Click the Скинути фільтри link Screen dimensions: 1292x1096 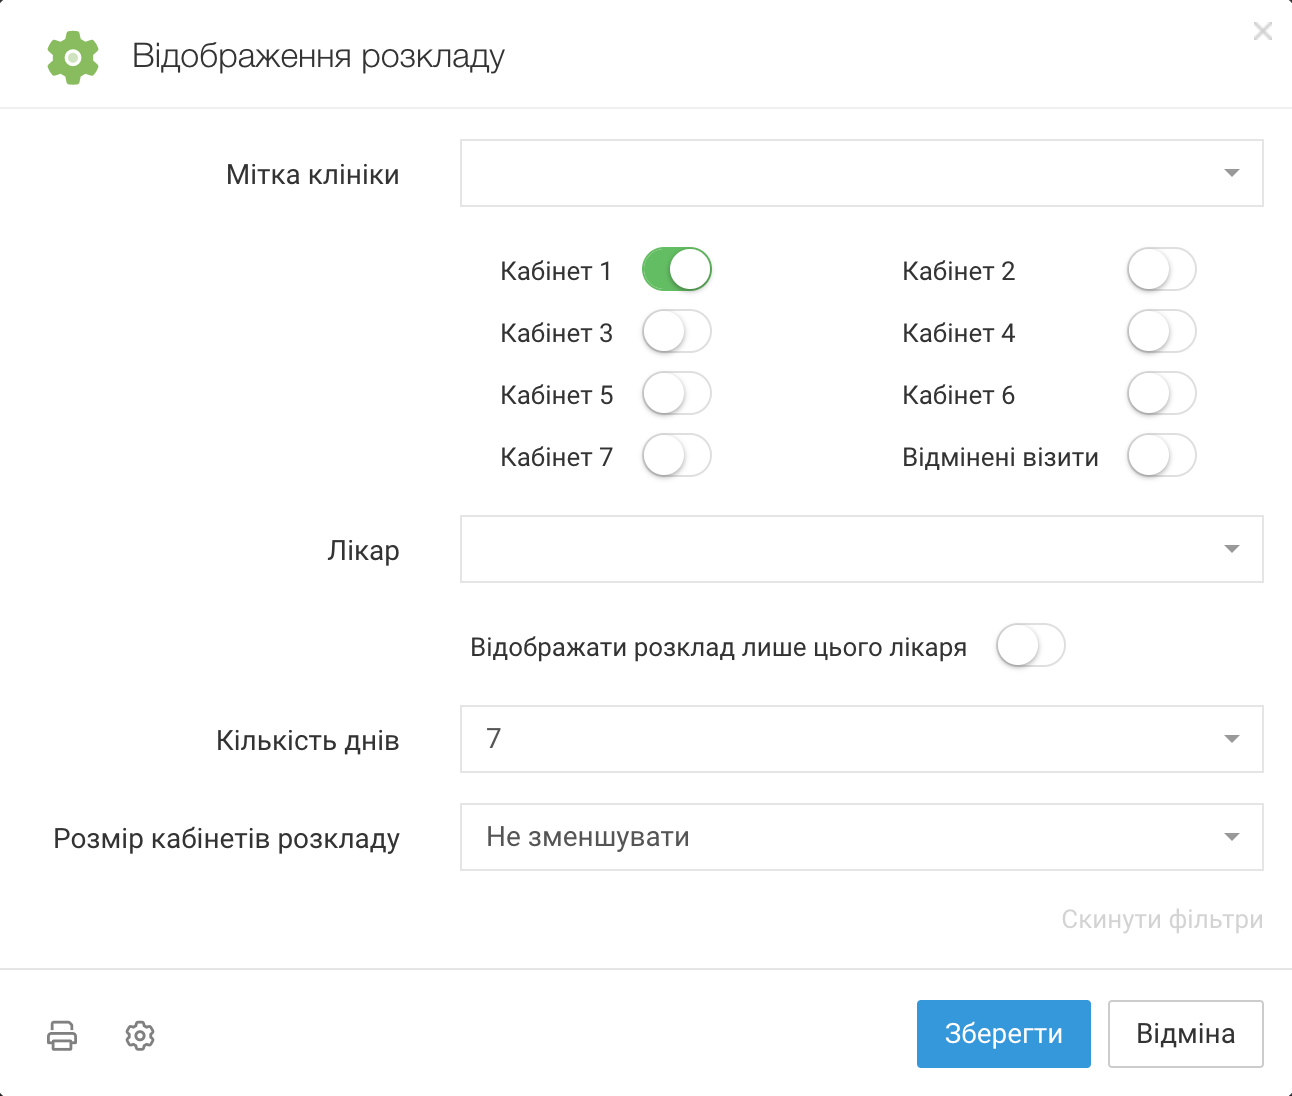[x=1162, y=919]
